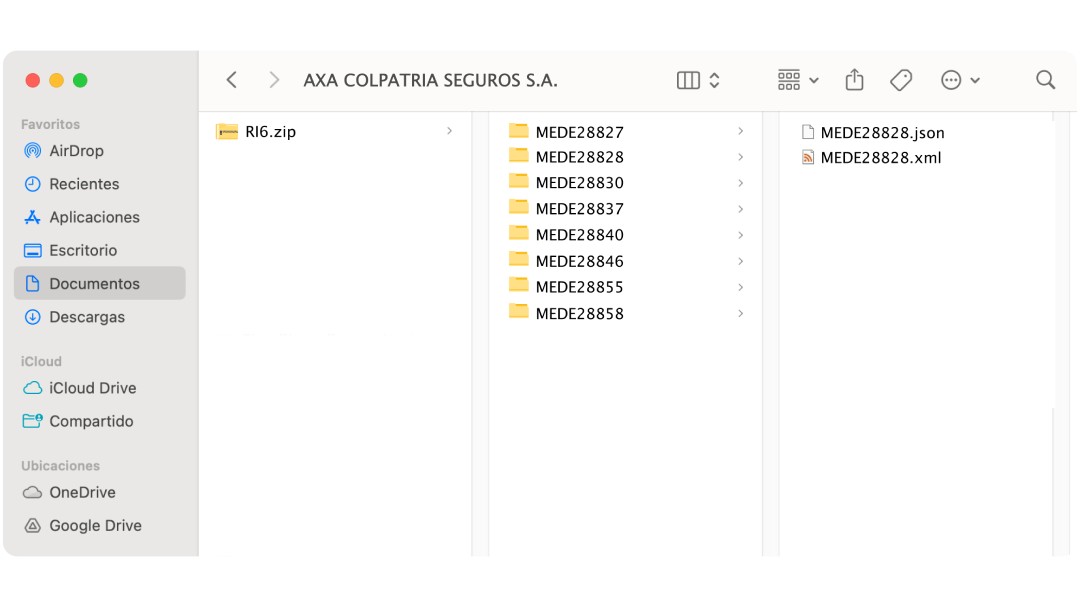Click the Documentos page icon
This screenshot has width=1080, height=608.
pos(32,283)
